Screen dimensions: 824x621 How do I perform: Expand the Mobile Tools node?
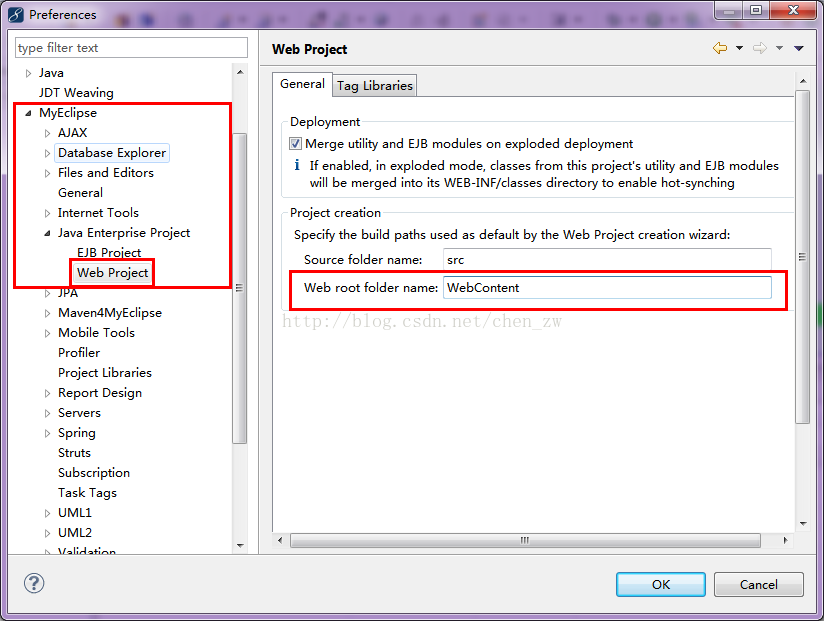(x=47, y=333)
